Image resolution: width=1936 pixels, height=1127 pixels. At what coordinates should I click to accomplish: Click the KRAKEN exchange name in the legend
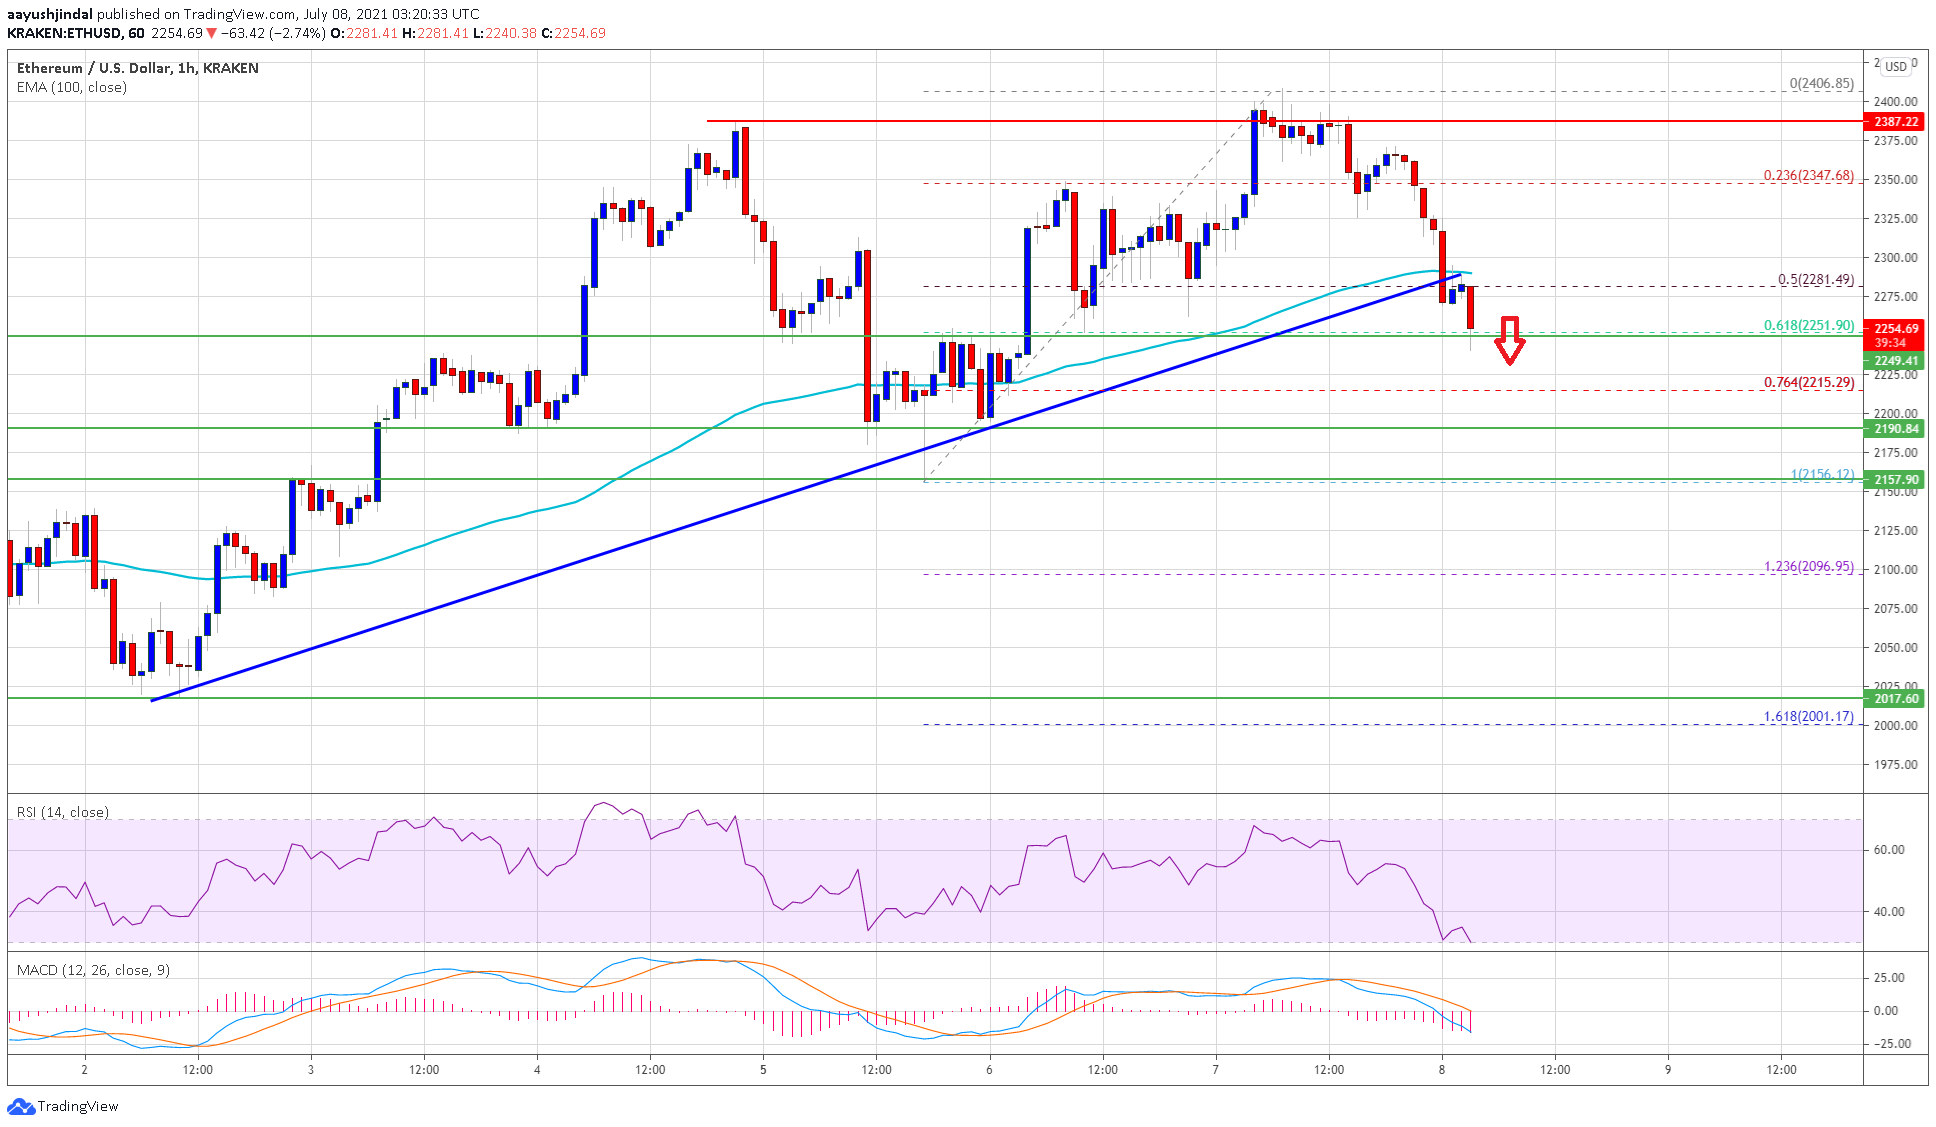click(x=231, y=68)
